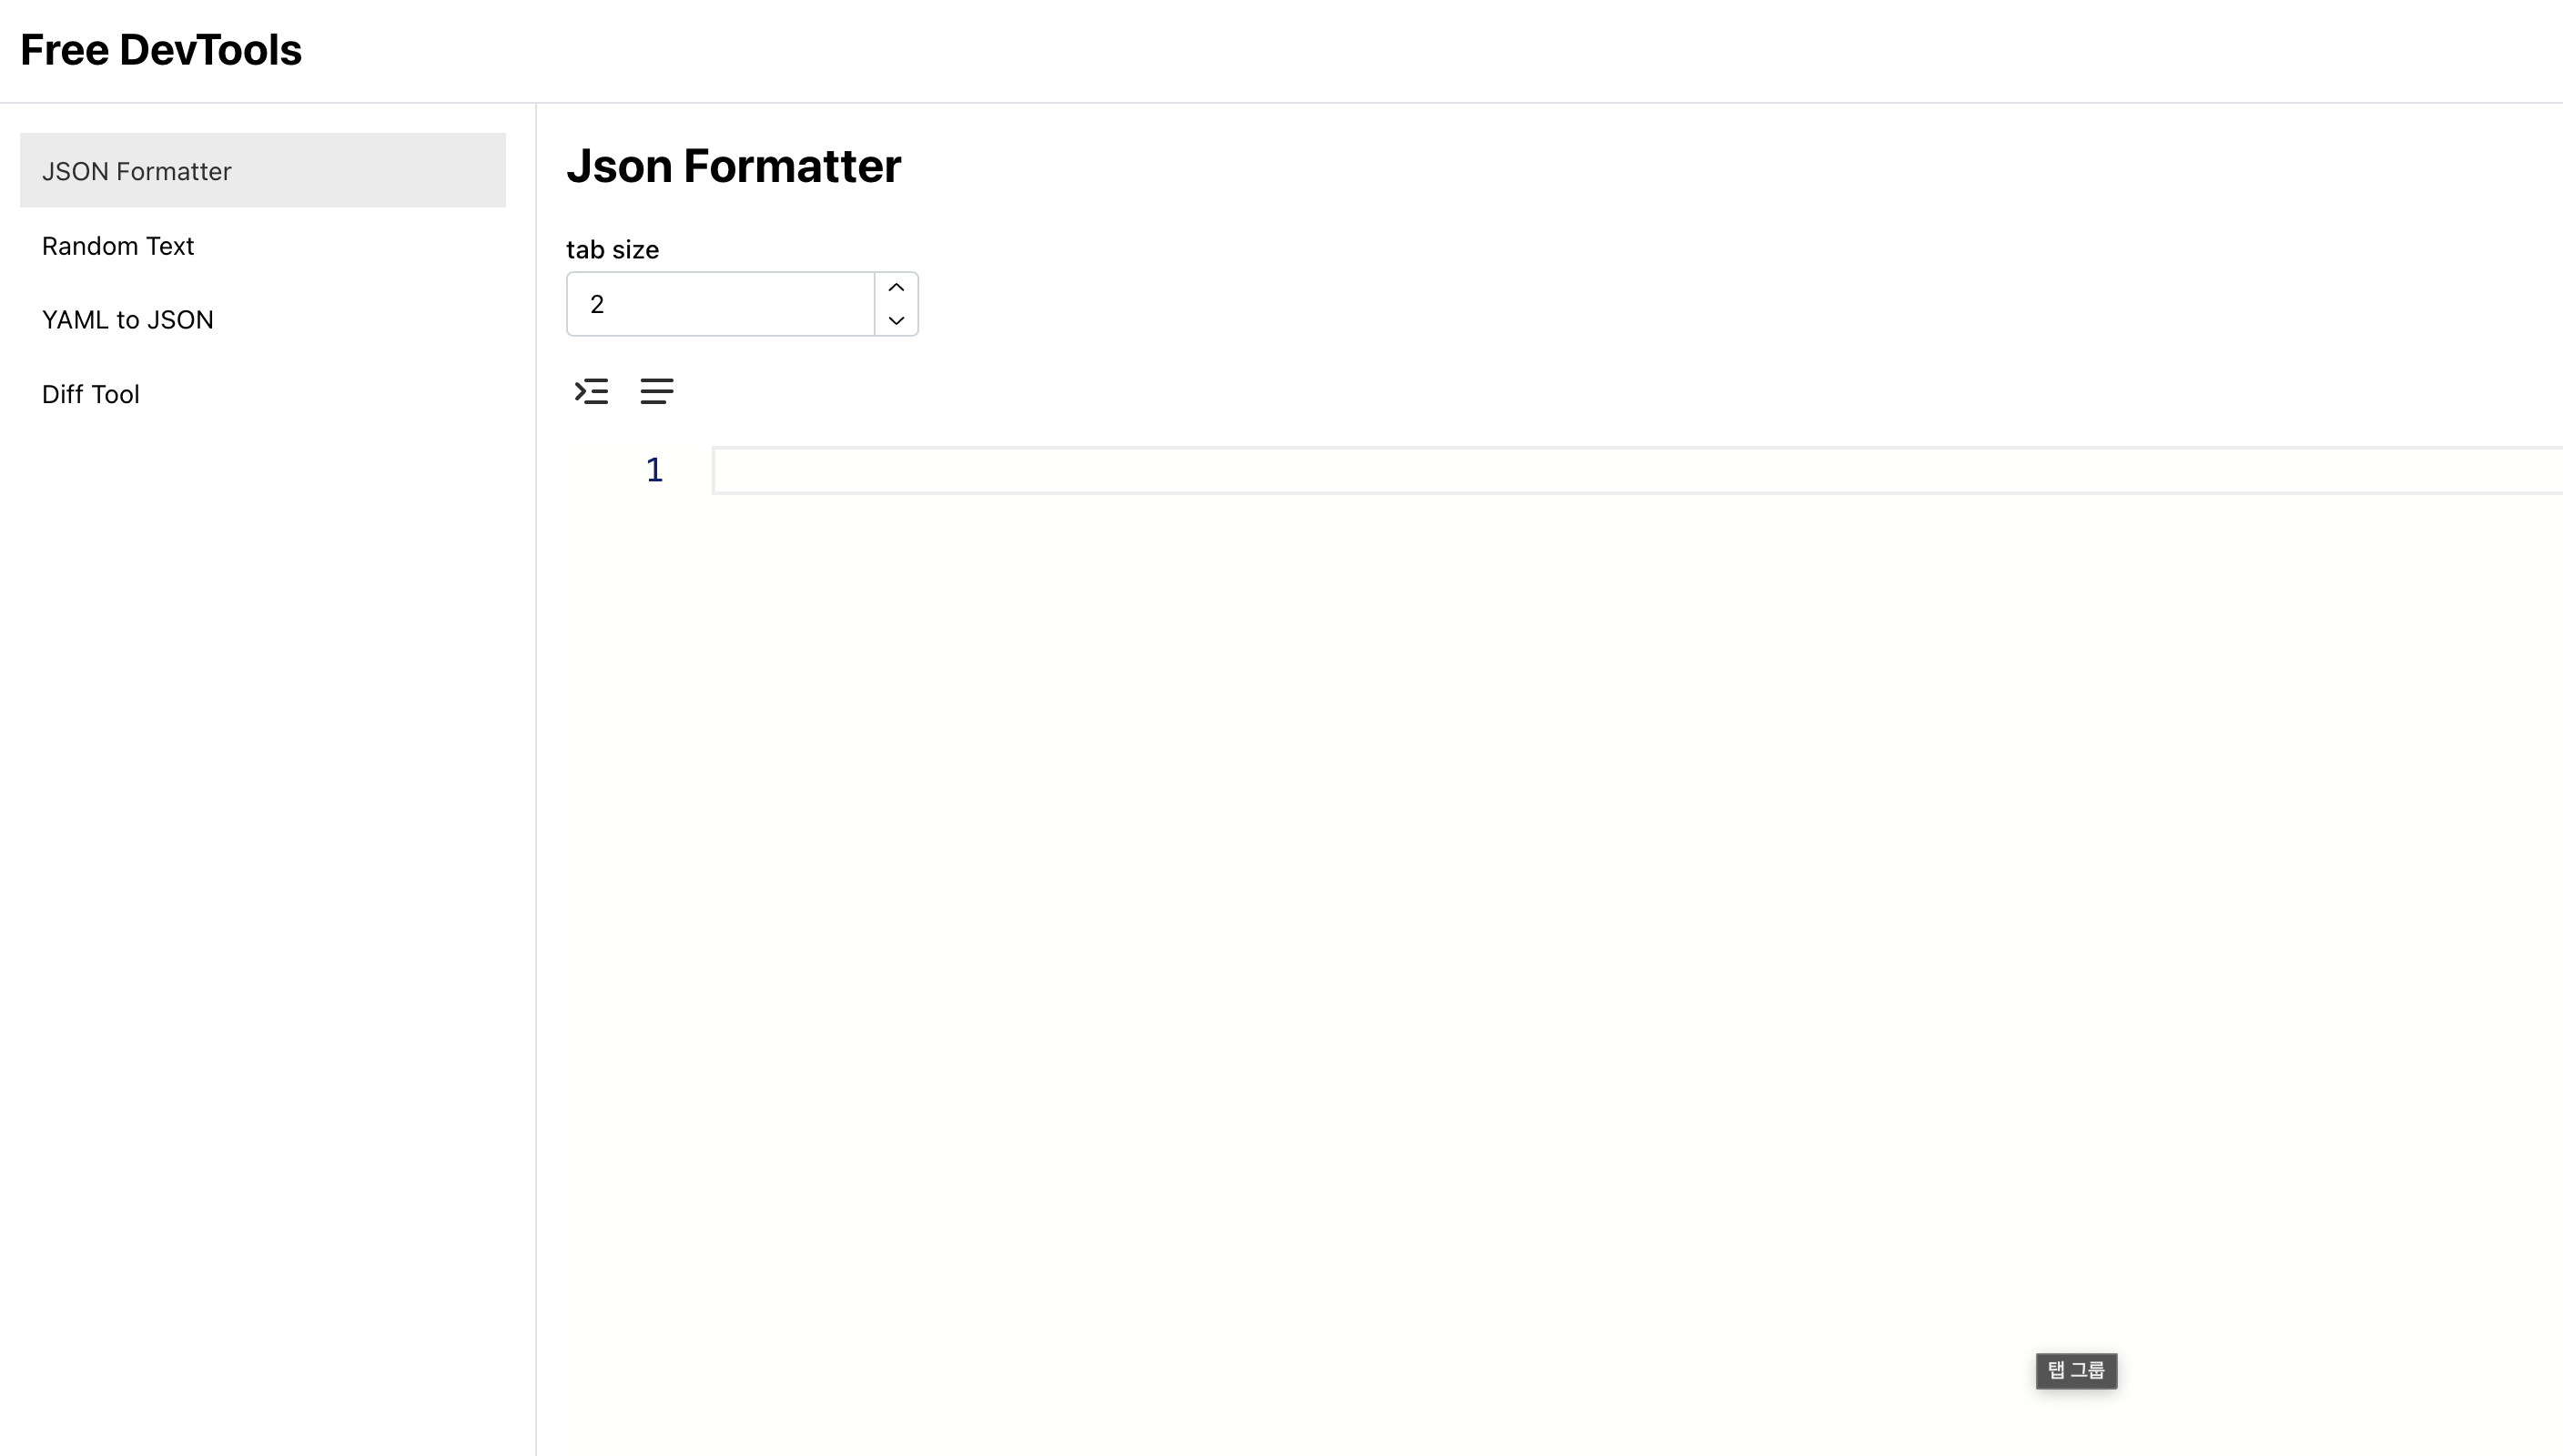Click the tab size input field

click(722, 303)
